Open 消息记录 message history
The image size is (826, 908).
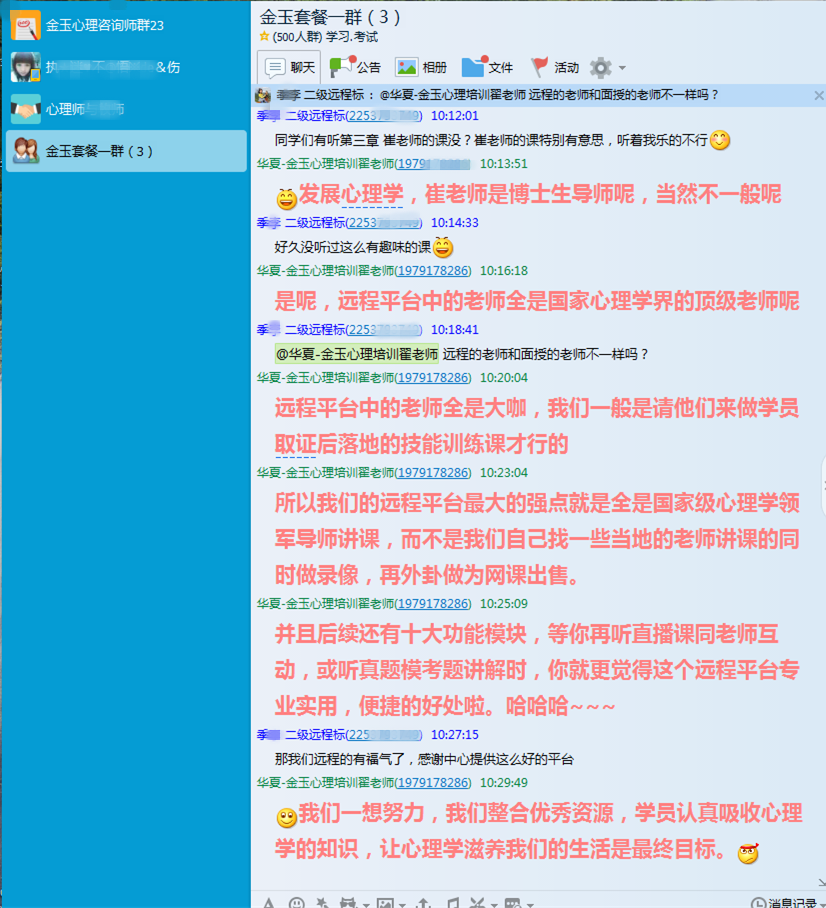(786, 902)
